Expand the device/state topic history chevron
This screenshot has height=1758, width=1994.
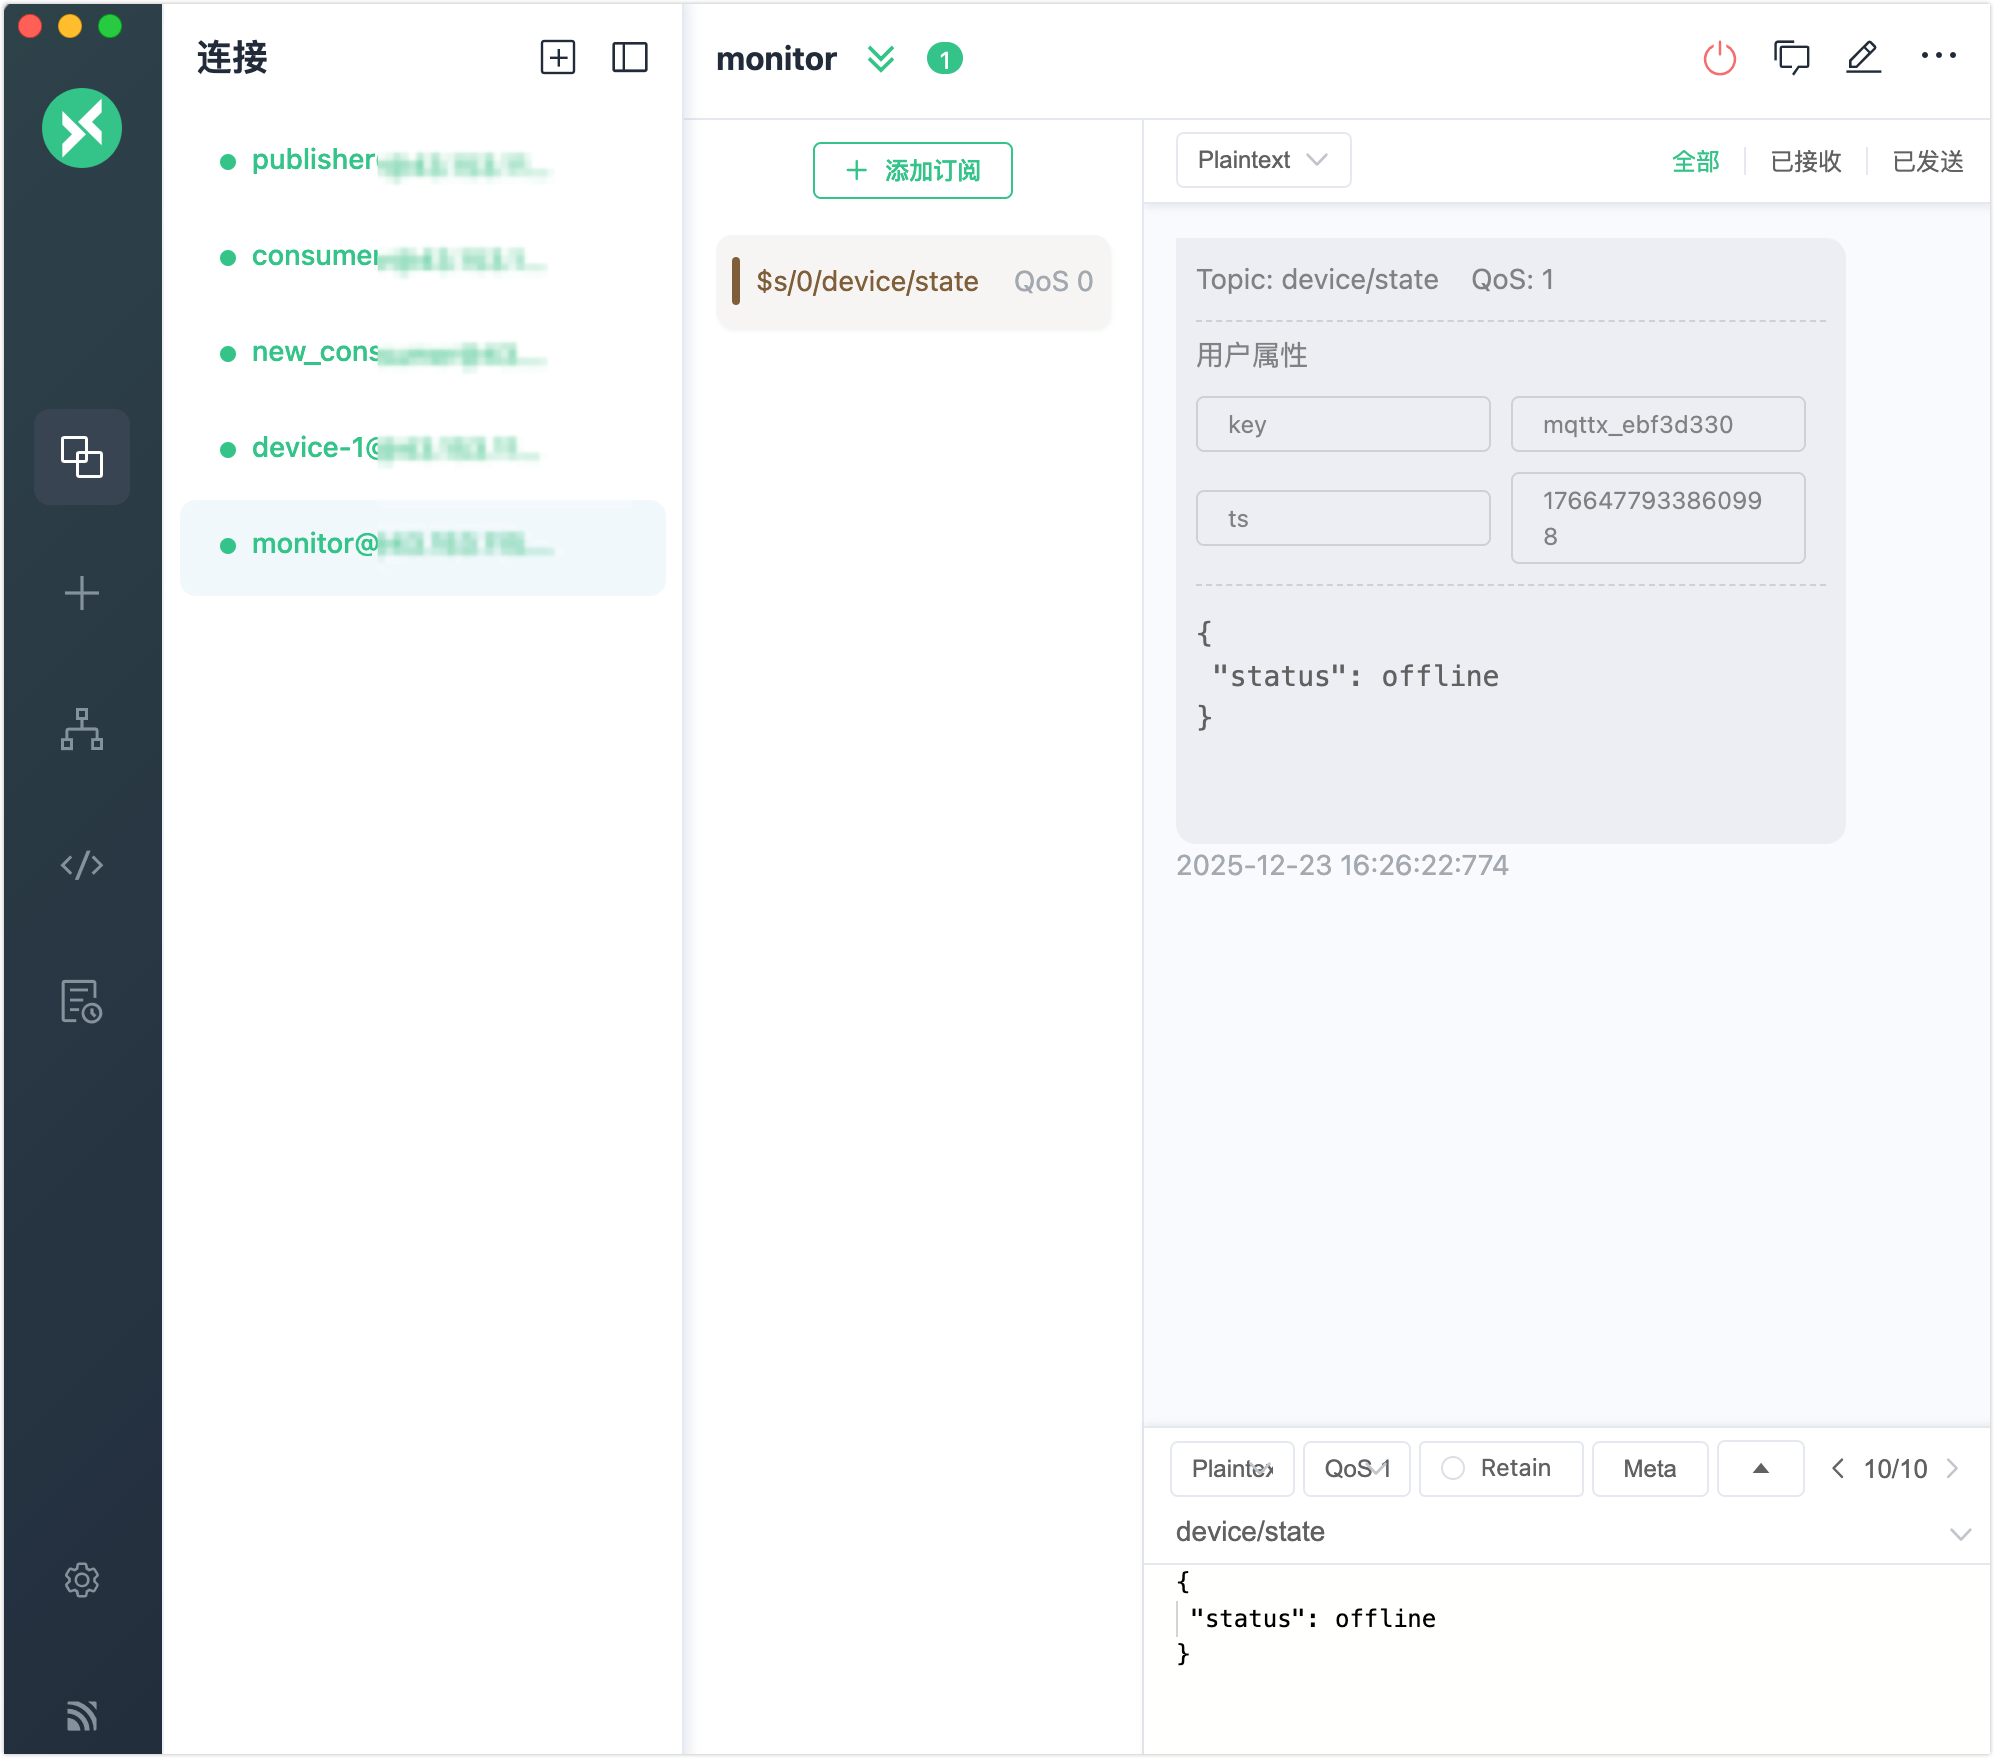pos(1960,1533)
